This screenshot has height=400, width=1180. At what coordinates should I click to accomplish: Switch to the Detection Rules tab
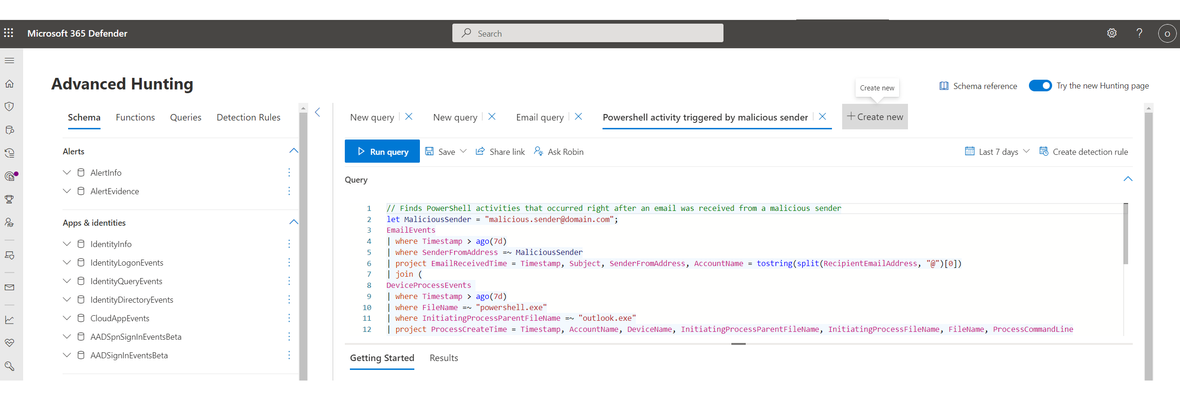(x=248, y=117)
